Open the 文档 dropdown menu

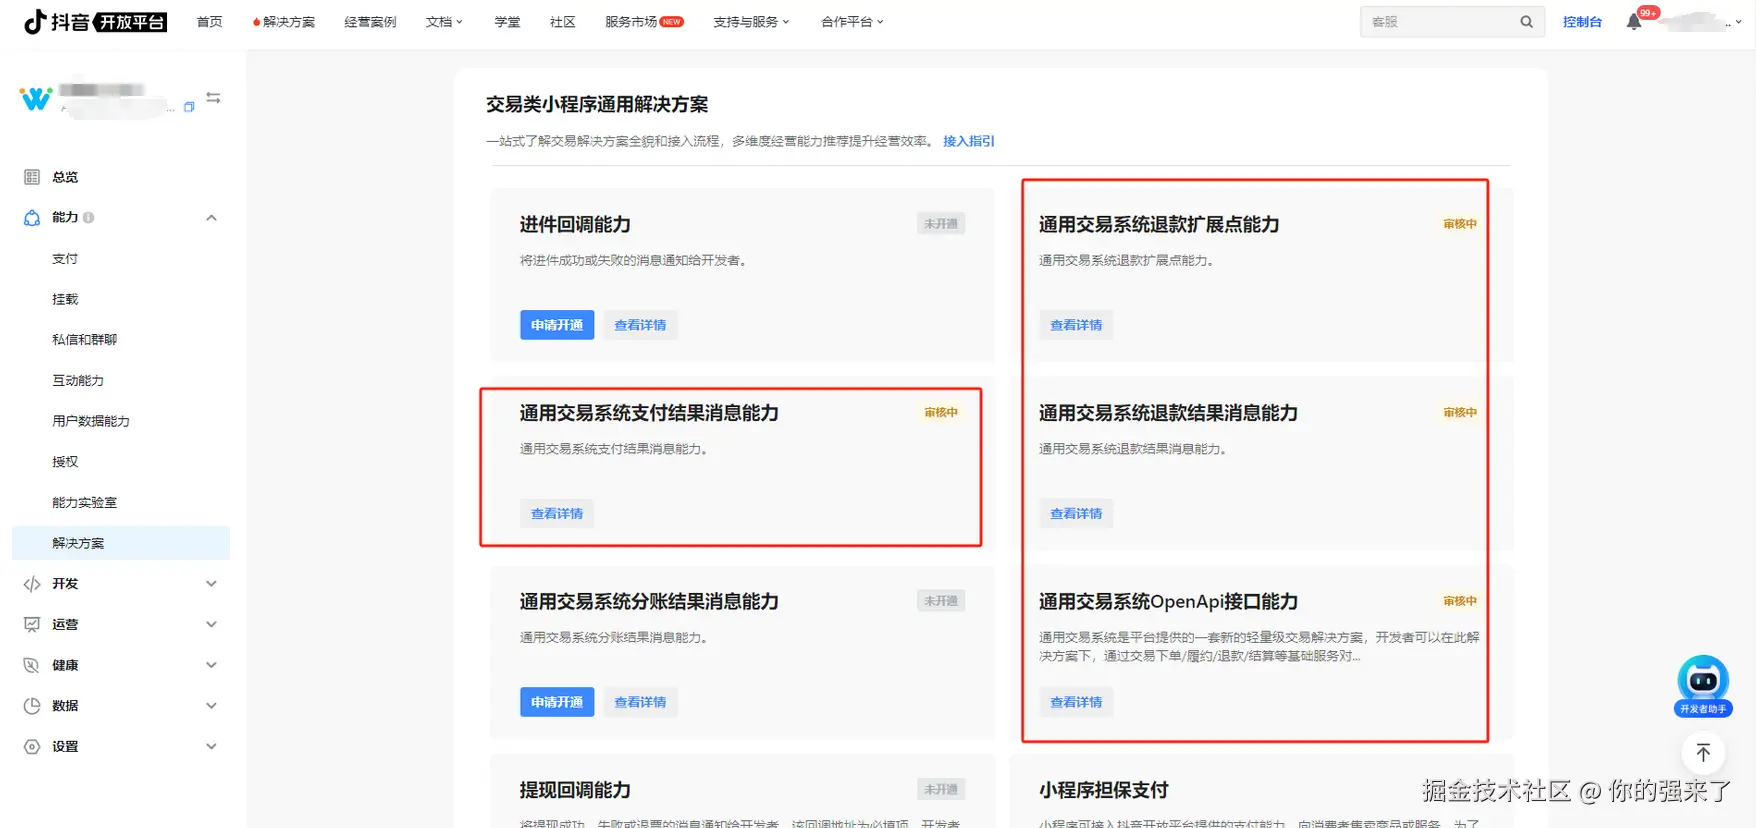[x=444, y=22]
